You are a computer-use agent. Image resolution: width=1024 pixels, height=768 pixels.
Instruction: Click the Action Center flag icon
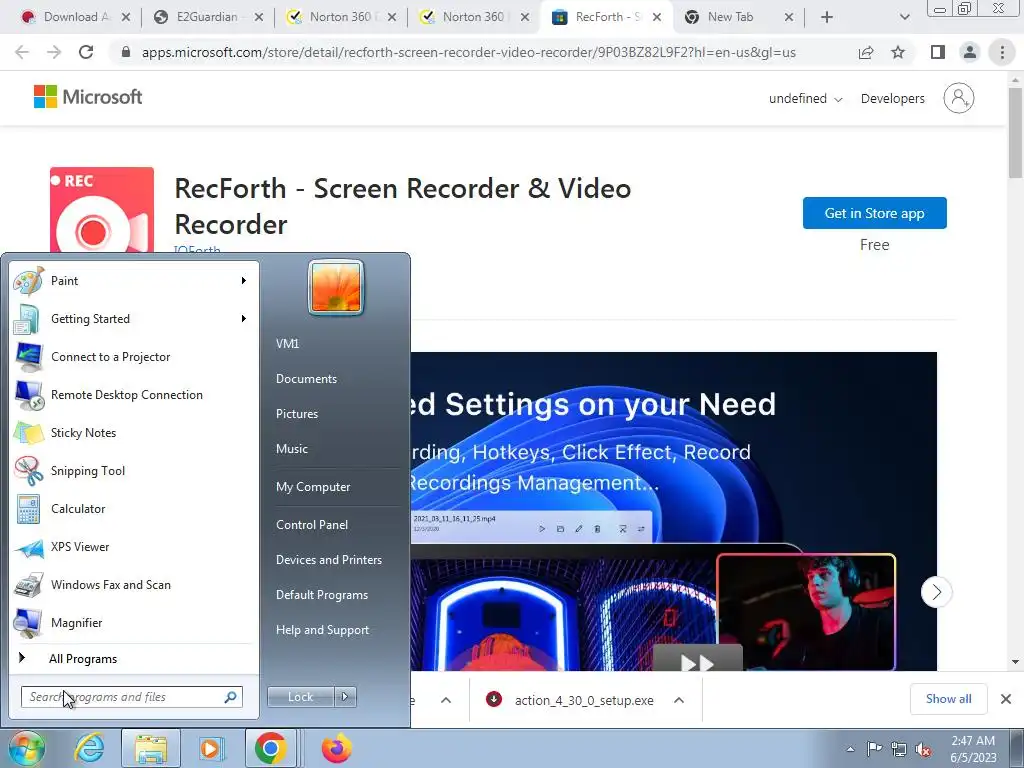click(874, 749)
